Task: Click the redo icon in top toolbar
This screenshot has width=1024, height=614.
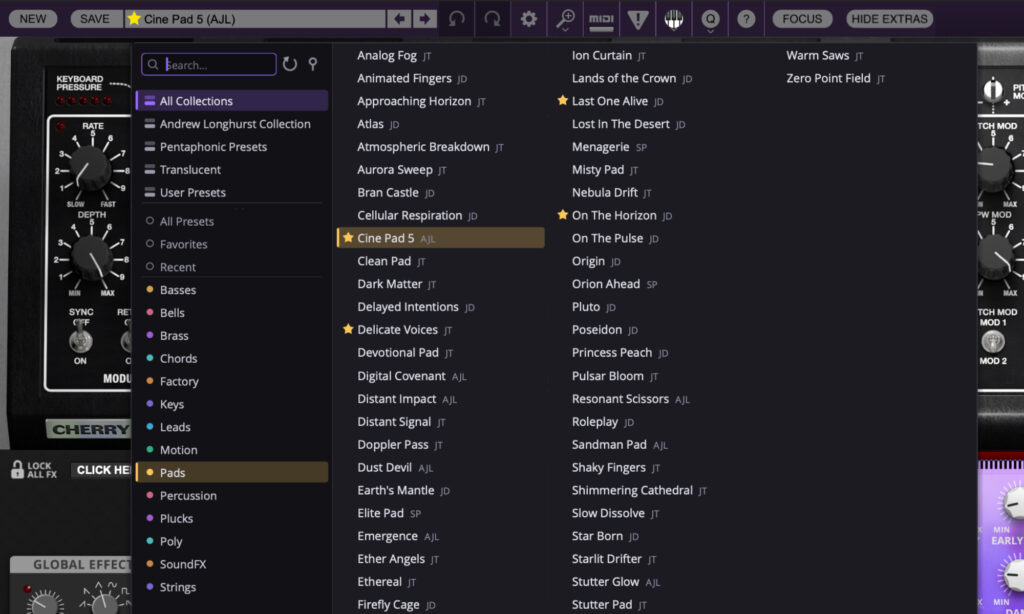Action: 492,19
